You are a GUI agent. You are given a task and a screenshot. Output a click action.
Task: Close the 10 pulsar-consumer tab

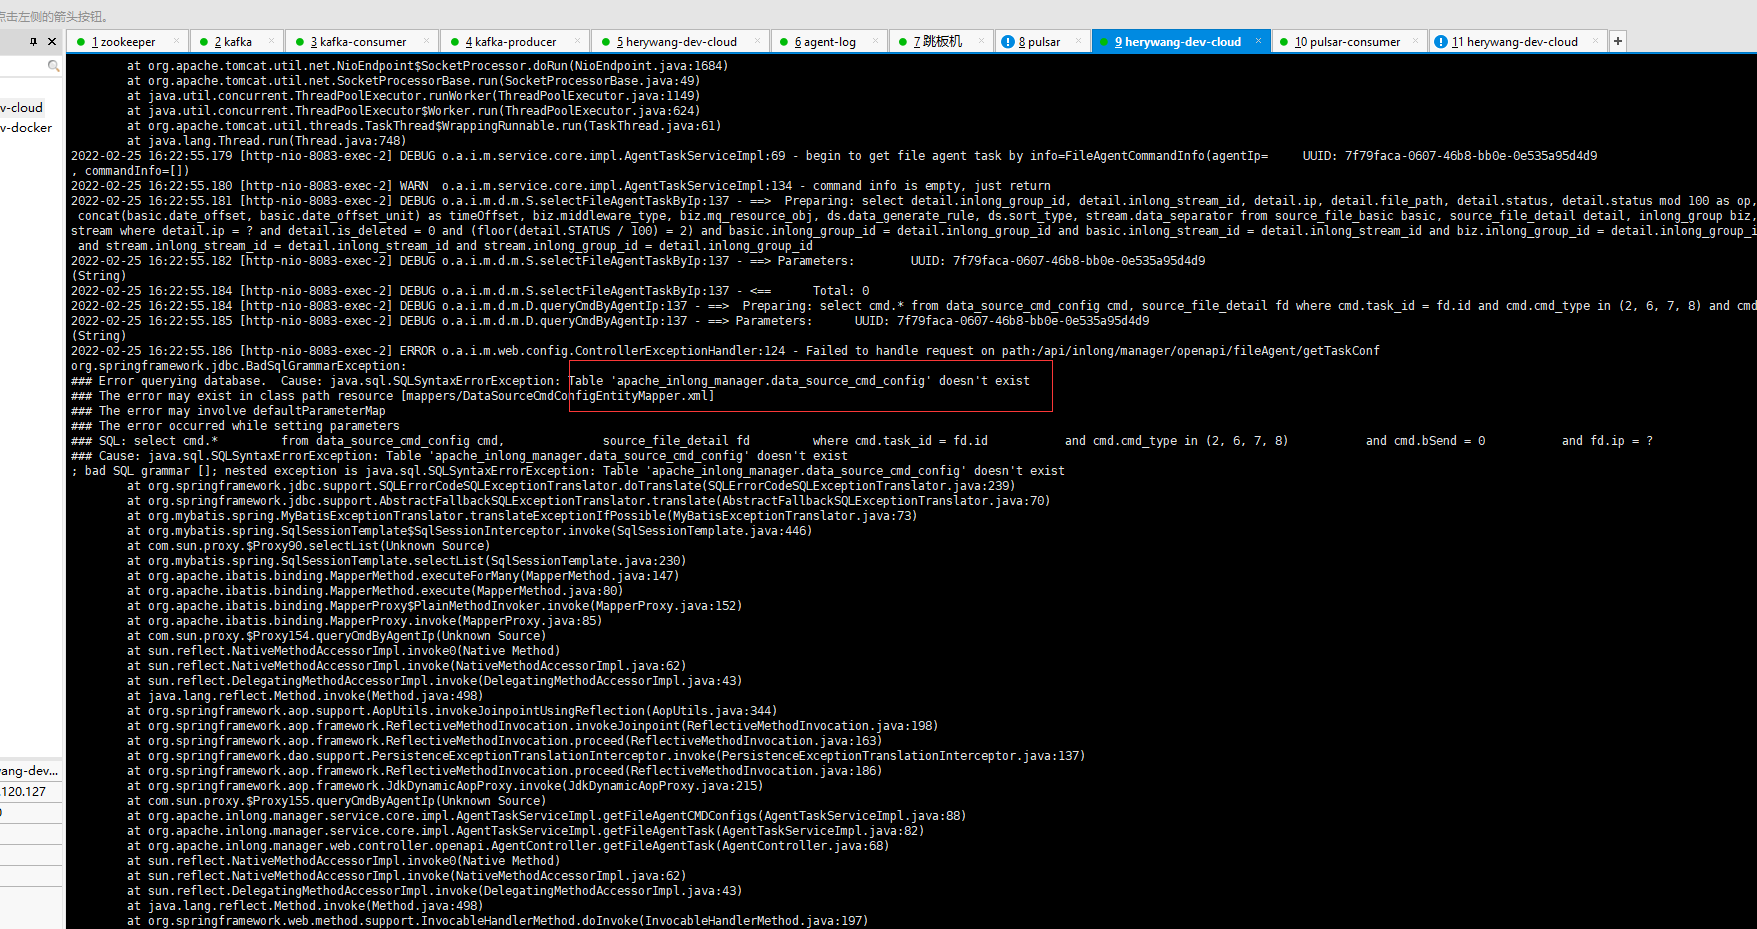pyautogui.click(x=1416, y=41)
